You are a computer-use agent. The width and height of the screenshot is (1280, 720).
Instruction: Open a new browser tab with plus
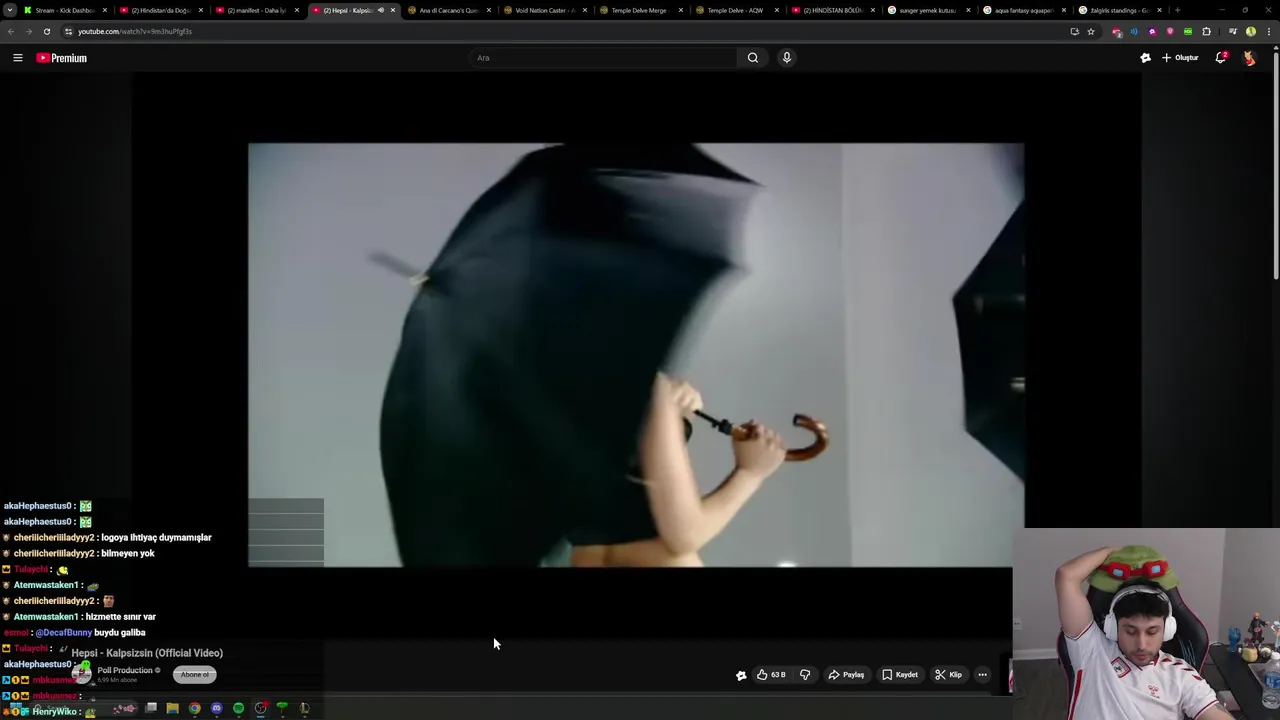tap(1177, 10)
